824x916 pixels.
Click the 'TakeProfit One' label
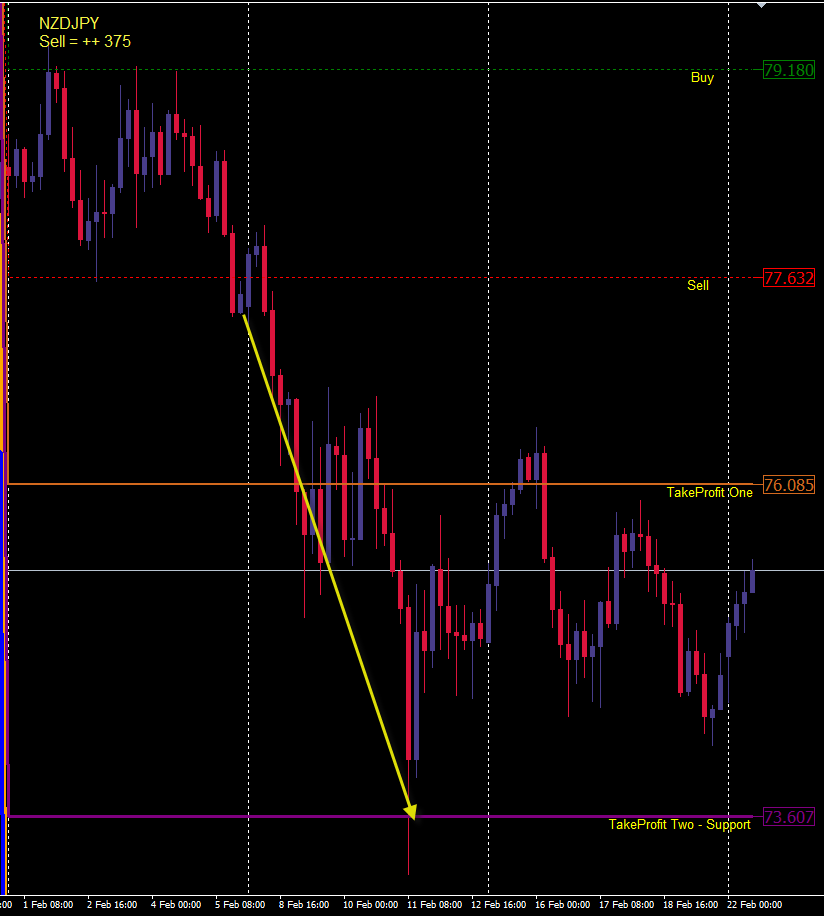click(710, 492)
